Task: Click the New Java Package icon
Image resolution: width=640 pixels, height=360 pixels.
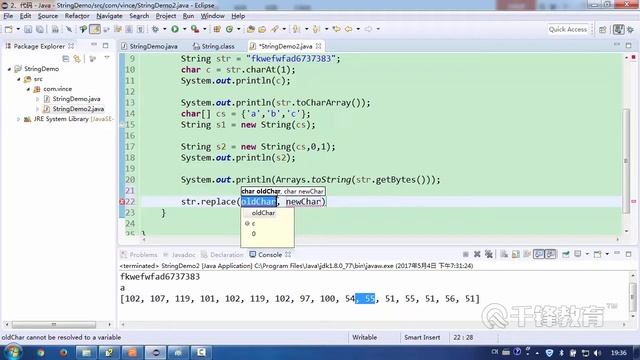Action: pyautogui.click(x=217, y=29)
